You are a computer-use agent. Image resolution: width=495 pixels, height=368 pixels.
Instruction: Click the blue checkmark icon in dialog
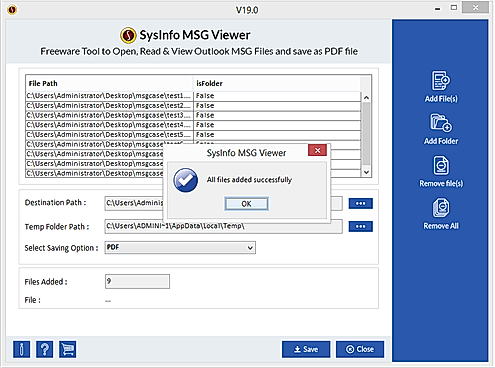pos(186,180)
